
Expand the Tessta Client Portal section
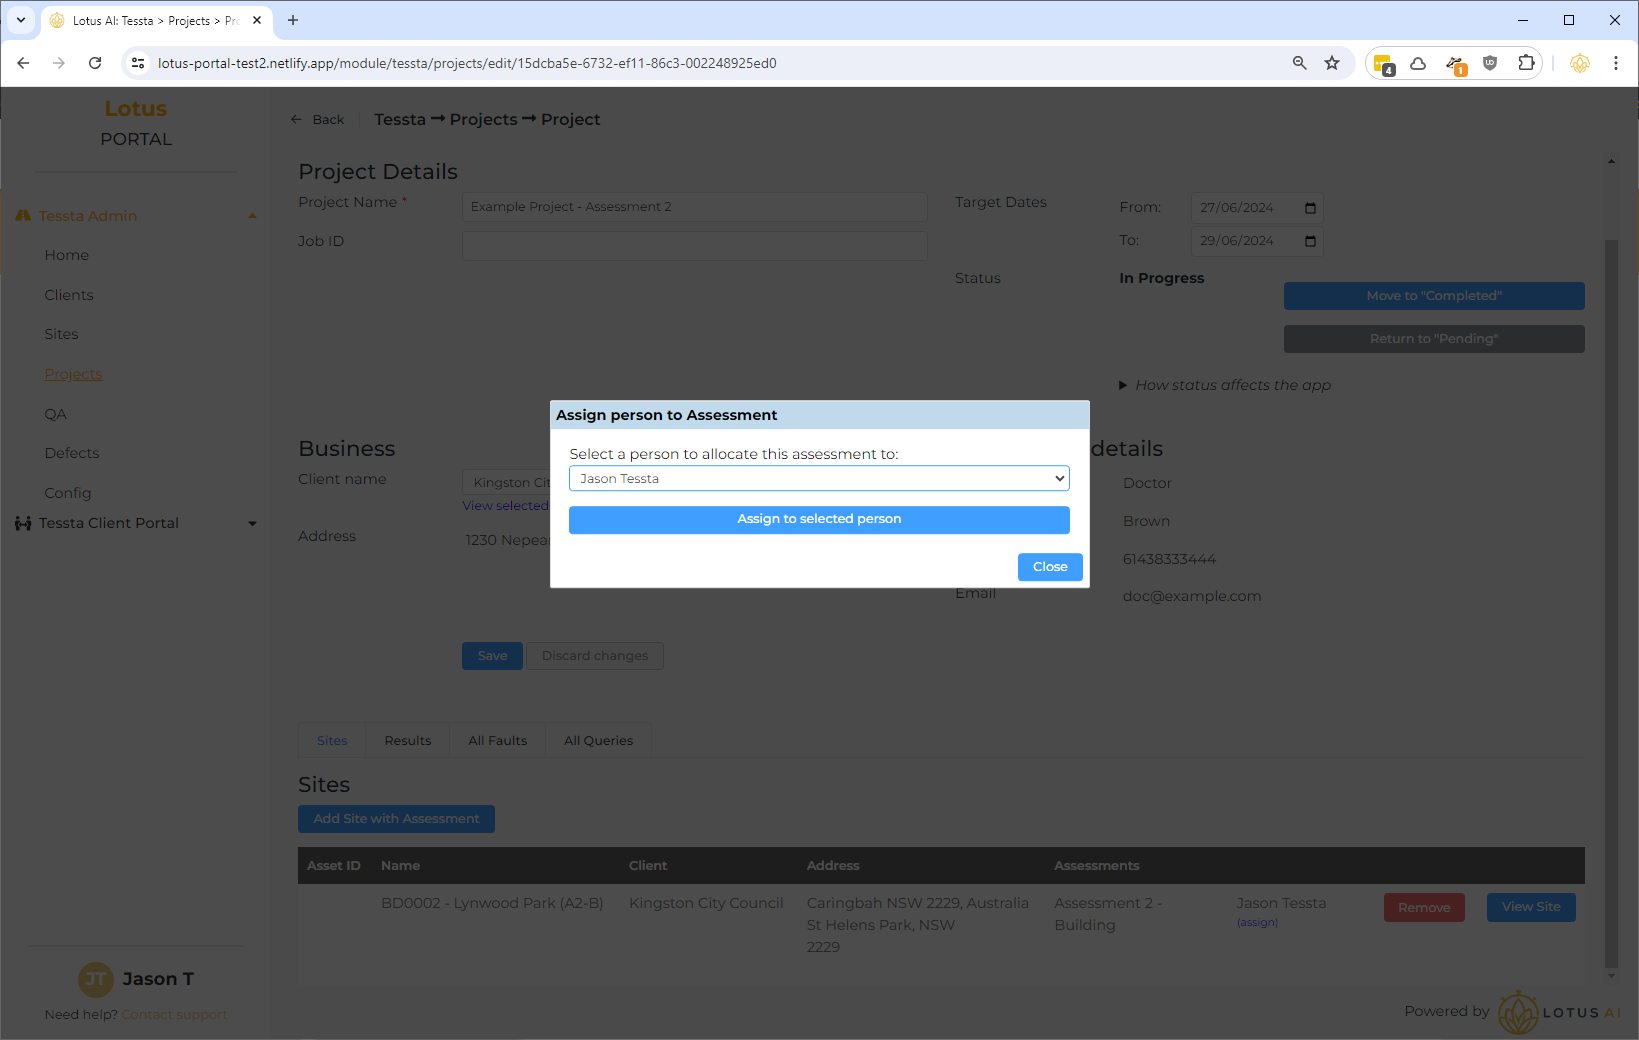(x=252, y=523)
